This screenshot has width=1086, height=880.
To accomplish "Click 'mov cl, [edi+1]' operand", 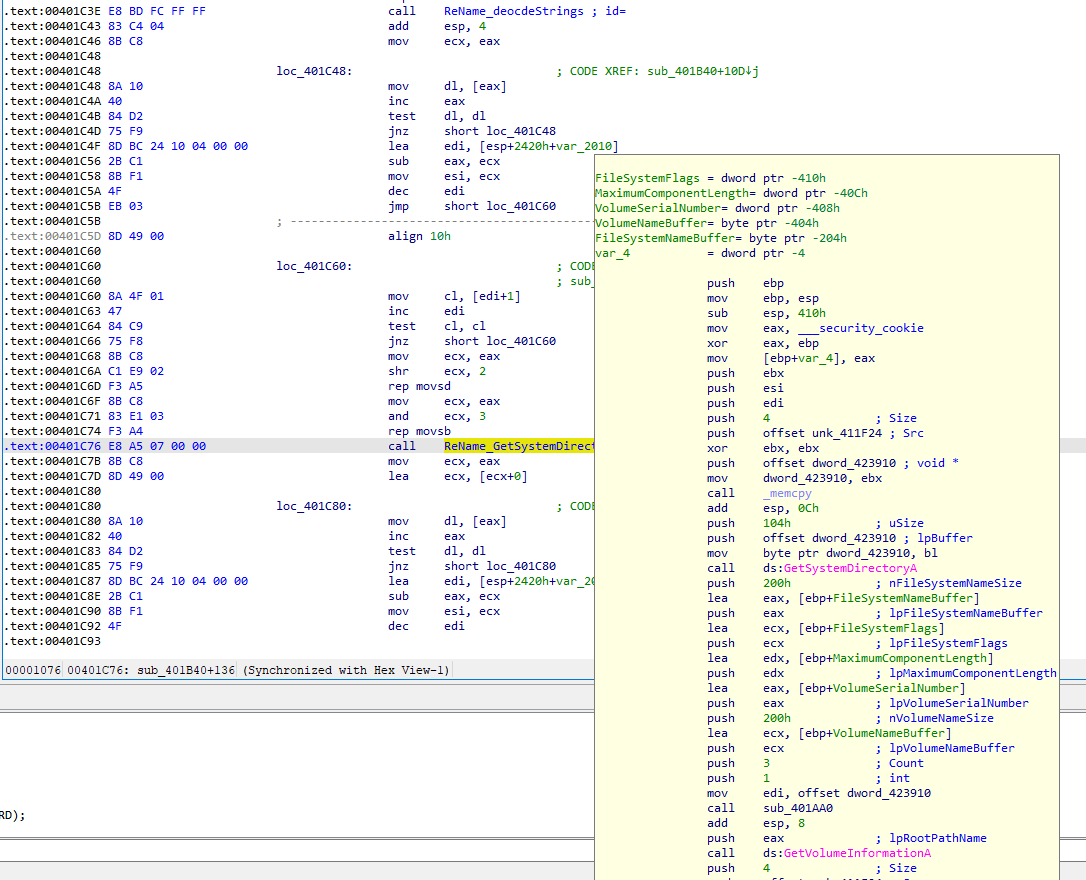I will [482, 296].
